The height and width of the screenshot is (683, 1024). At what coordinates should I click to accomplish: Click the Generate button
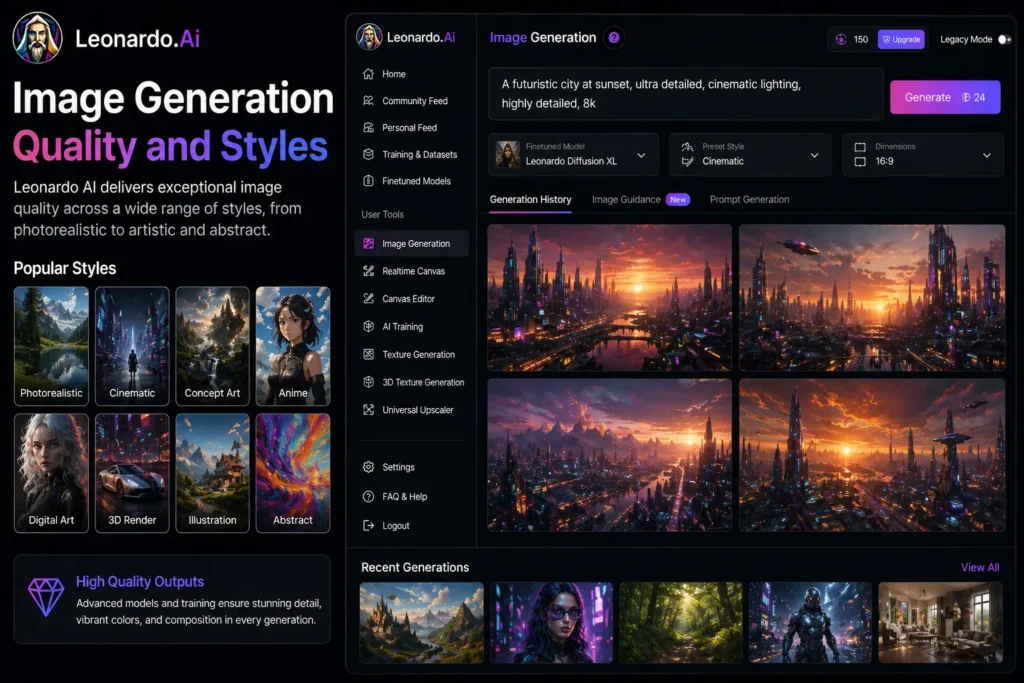click(x=945, y=97)
